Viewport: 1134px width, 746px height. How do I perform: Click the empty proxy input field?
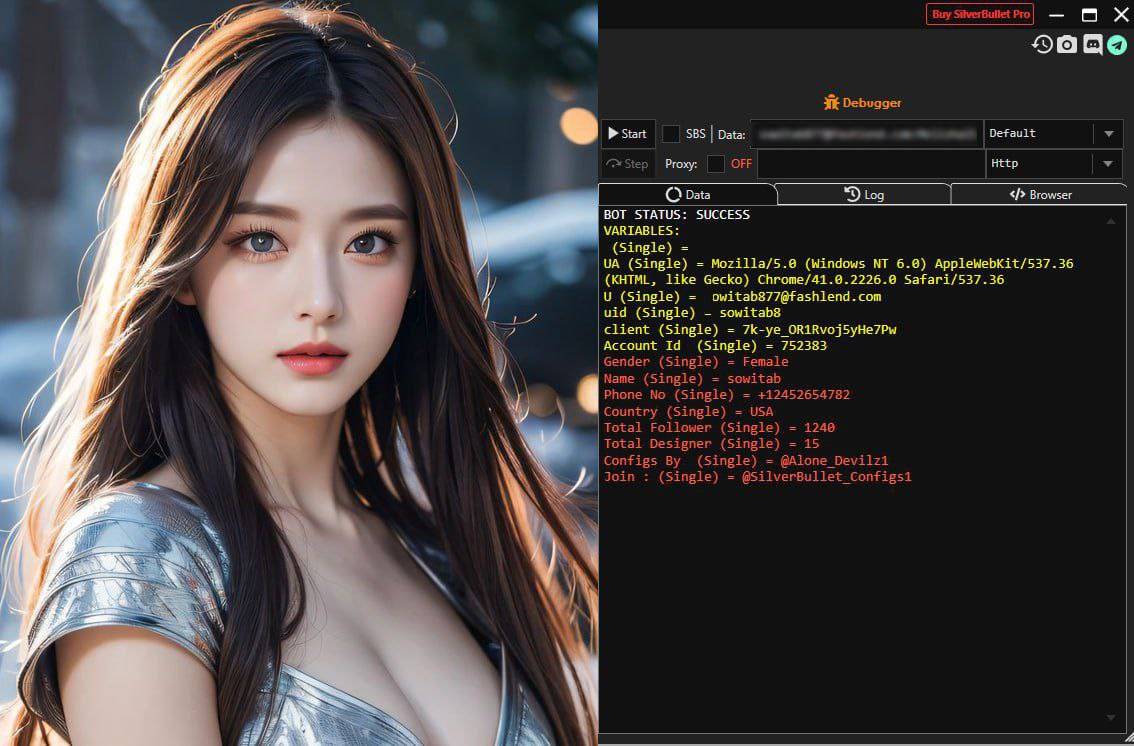click(871, 164)
